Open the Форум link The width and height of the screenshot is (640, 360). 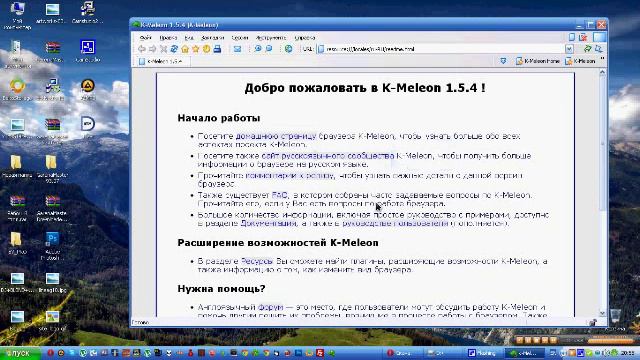click(270, 307)
